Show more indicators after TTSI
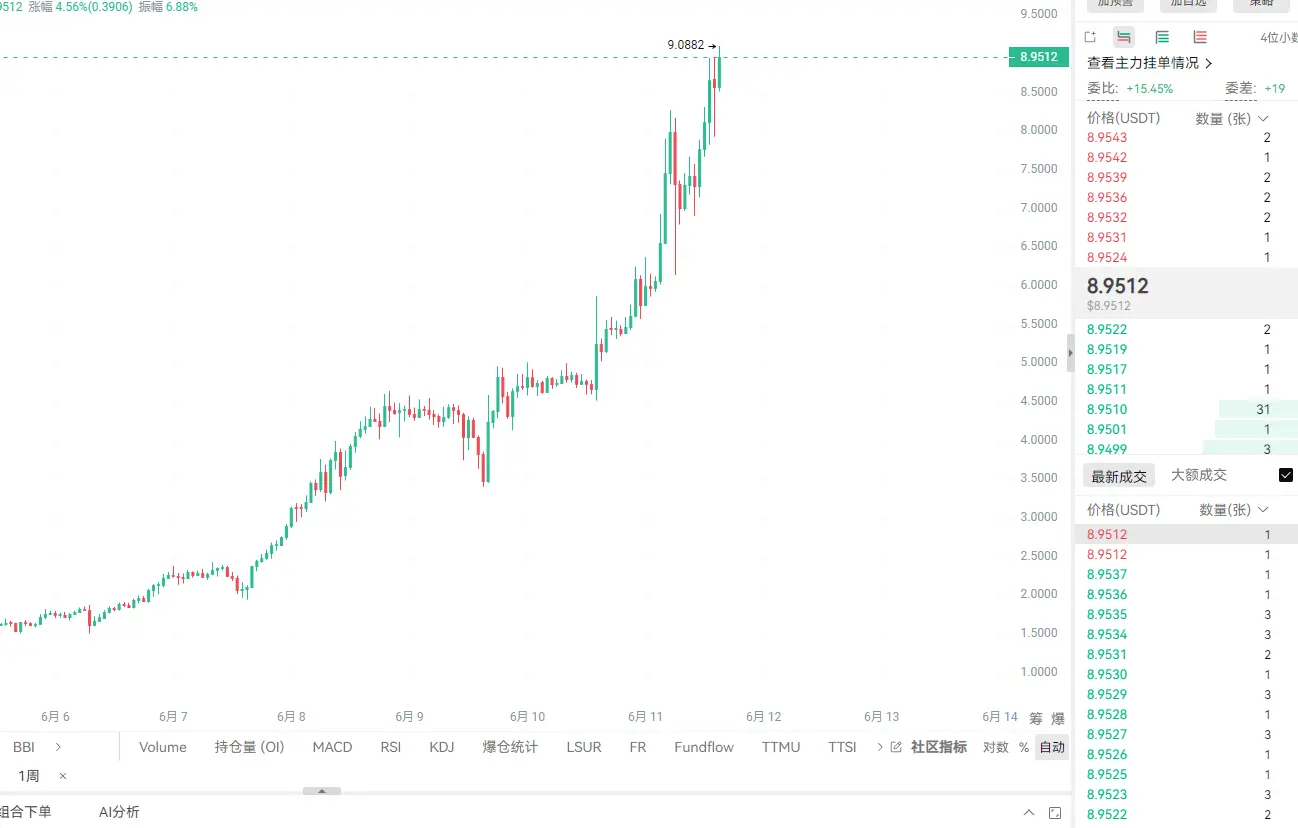Image resolution: width=1298 pixels, height=828 pixels. tap(879, 747)
